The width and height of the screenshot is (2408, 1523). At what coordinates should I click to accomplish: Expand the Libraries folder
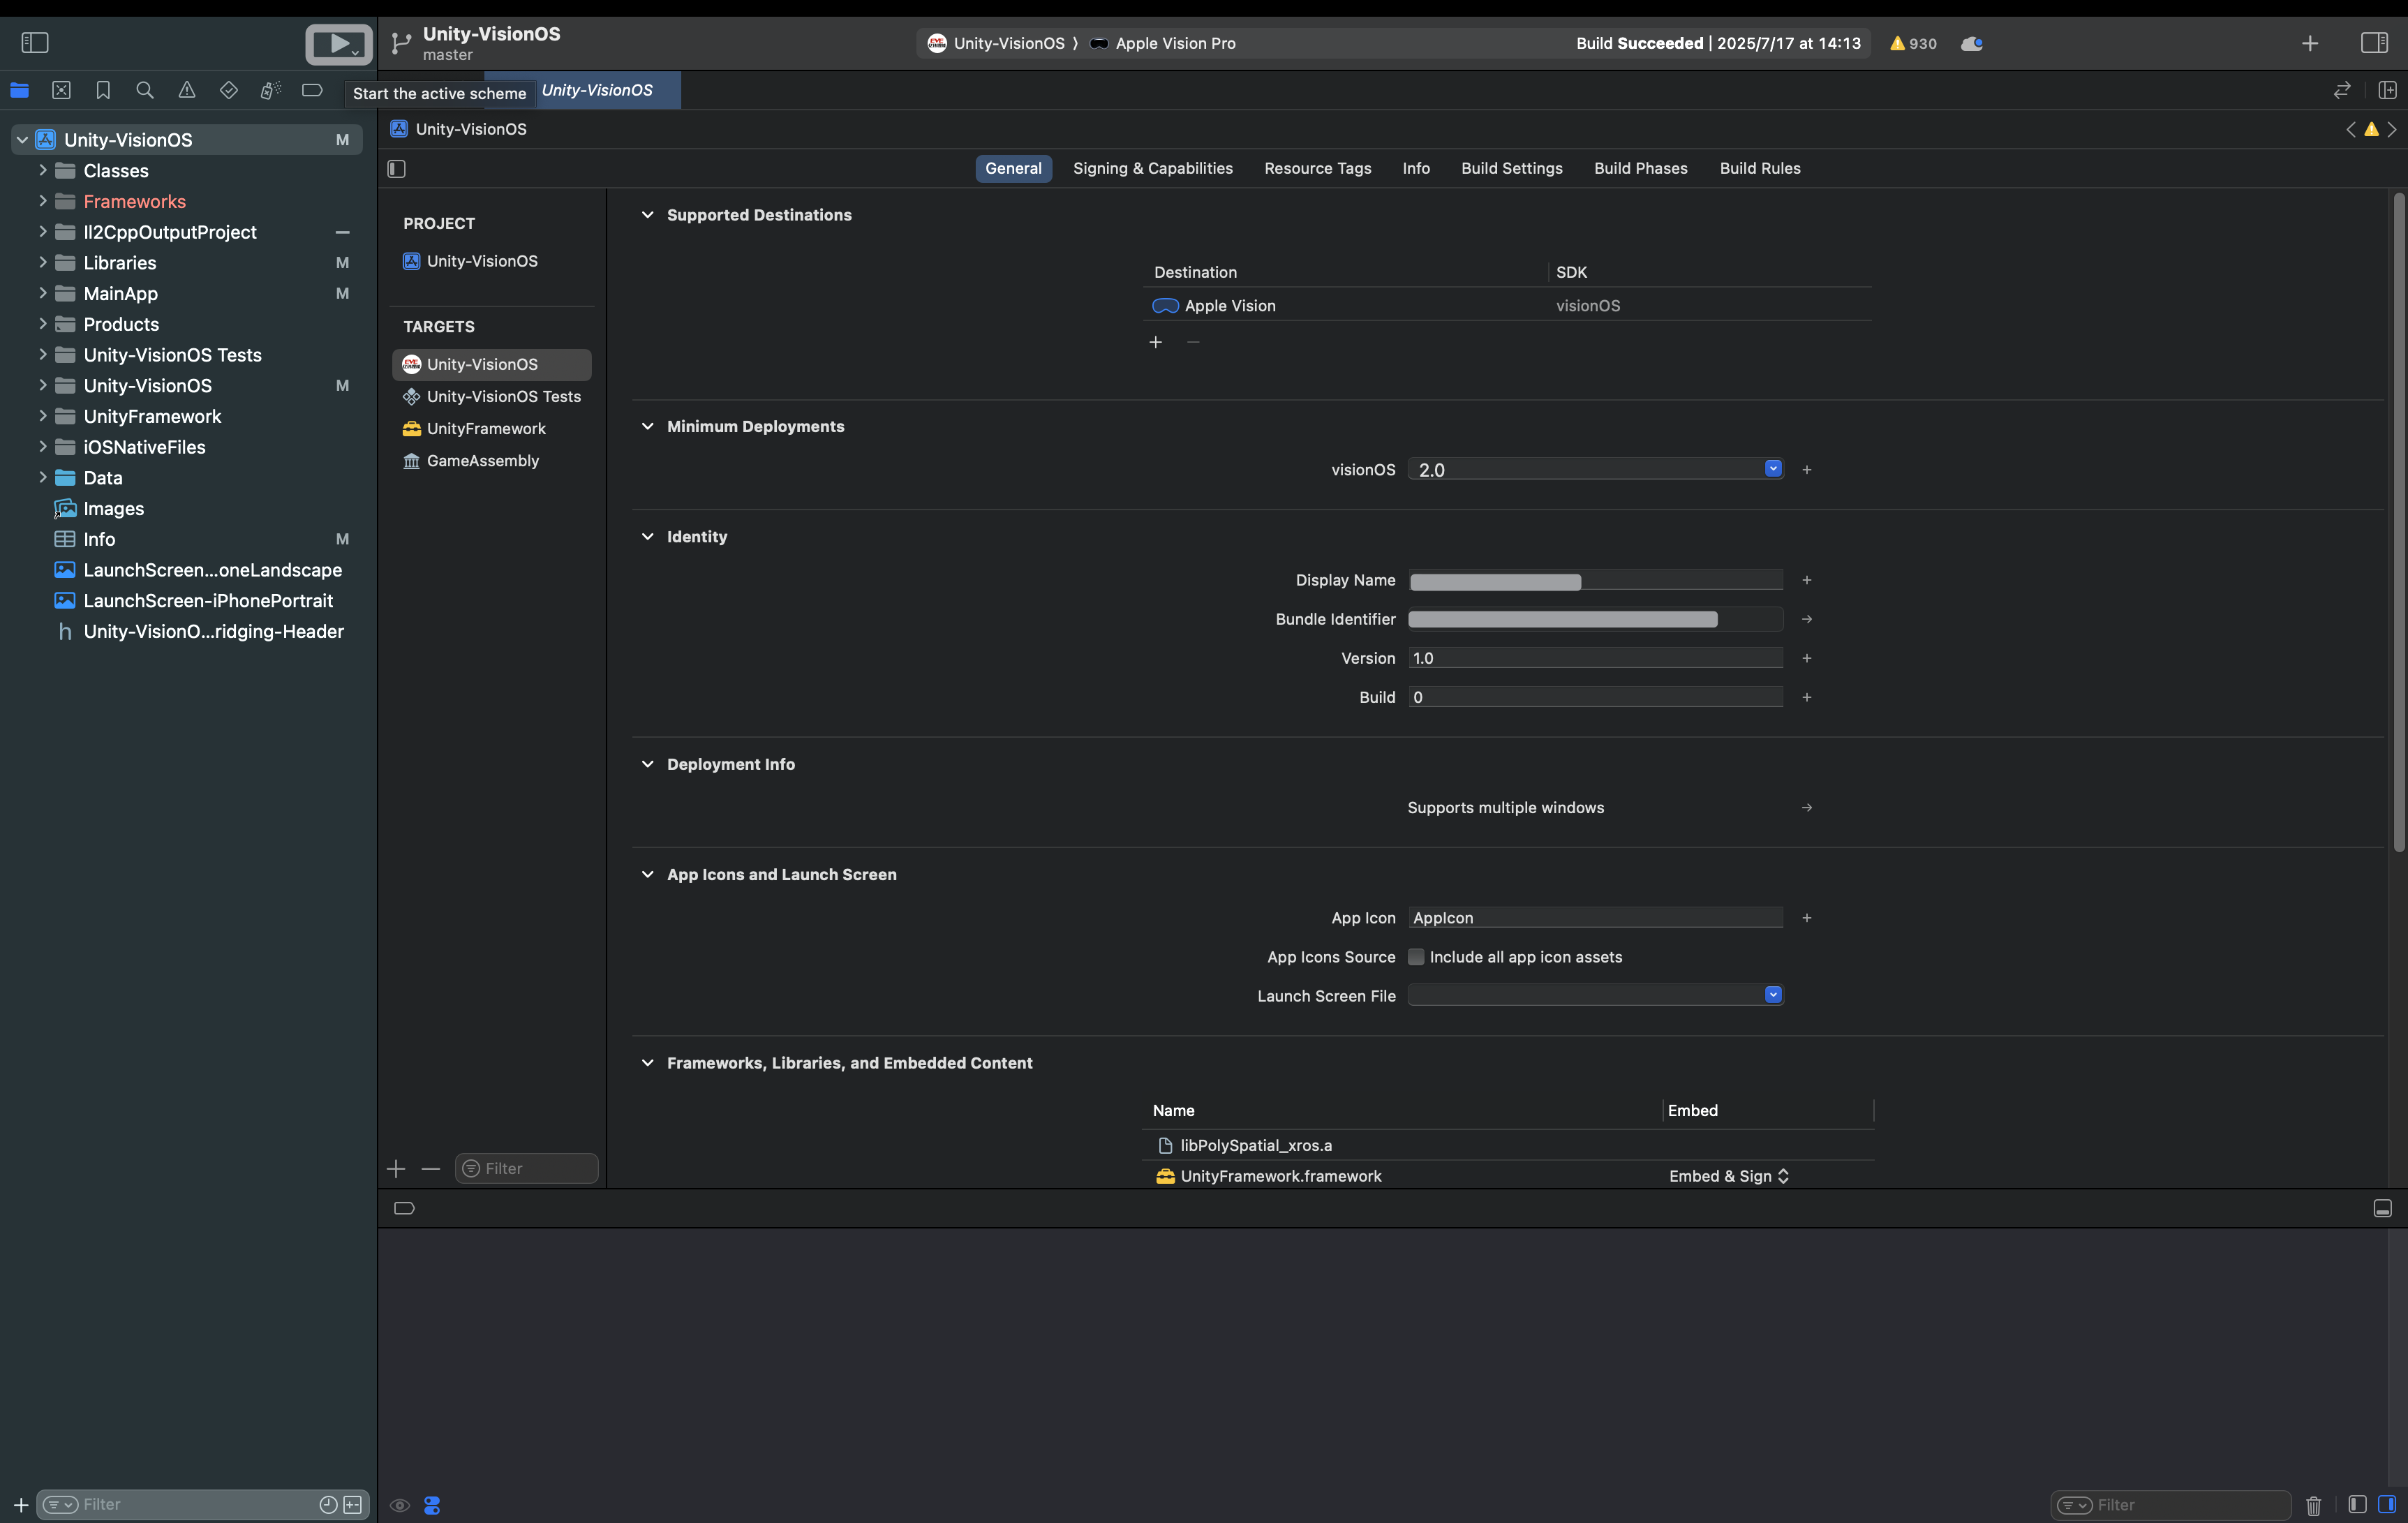coord(42,262)
